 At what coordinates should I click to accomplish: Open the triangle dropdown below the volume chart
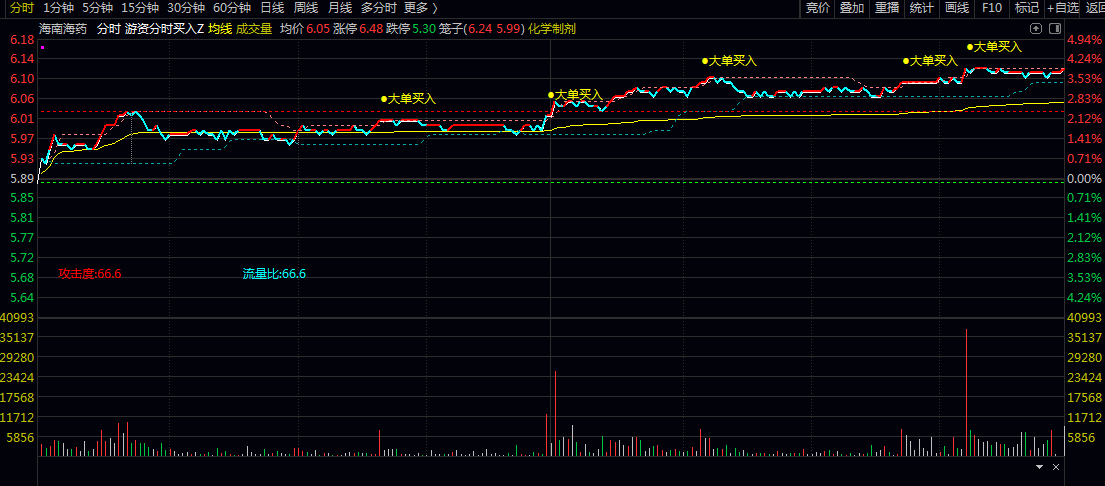point(1039,467)
